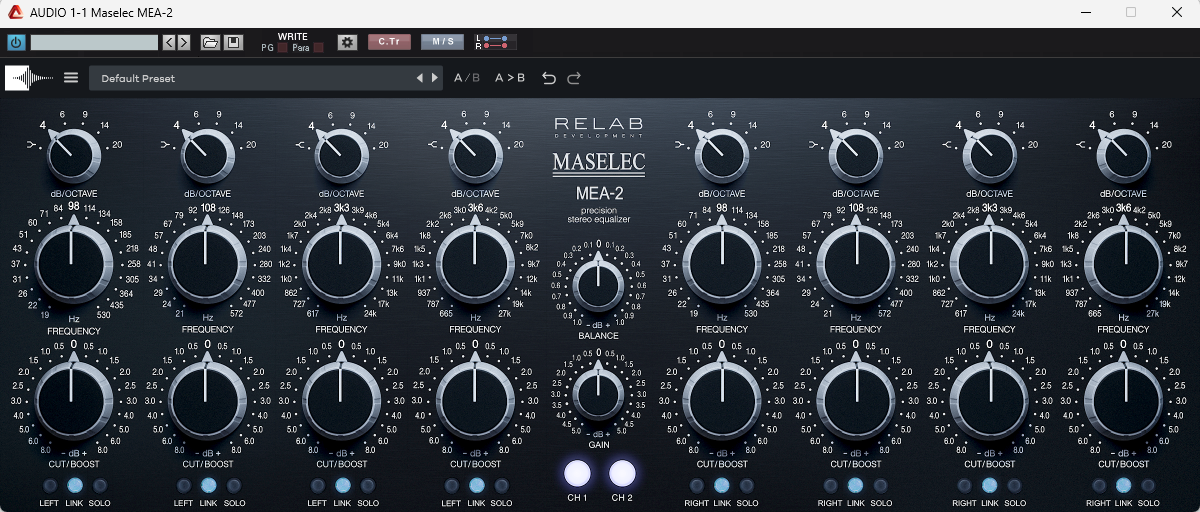Click the redo arrow icon

(x=574, y=78)
